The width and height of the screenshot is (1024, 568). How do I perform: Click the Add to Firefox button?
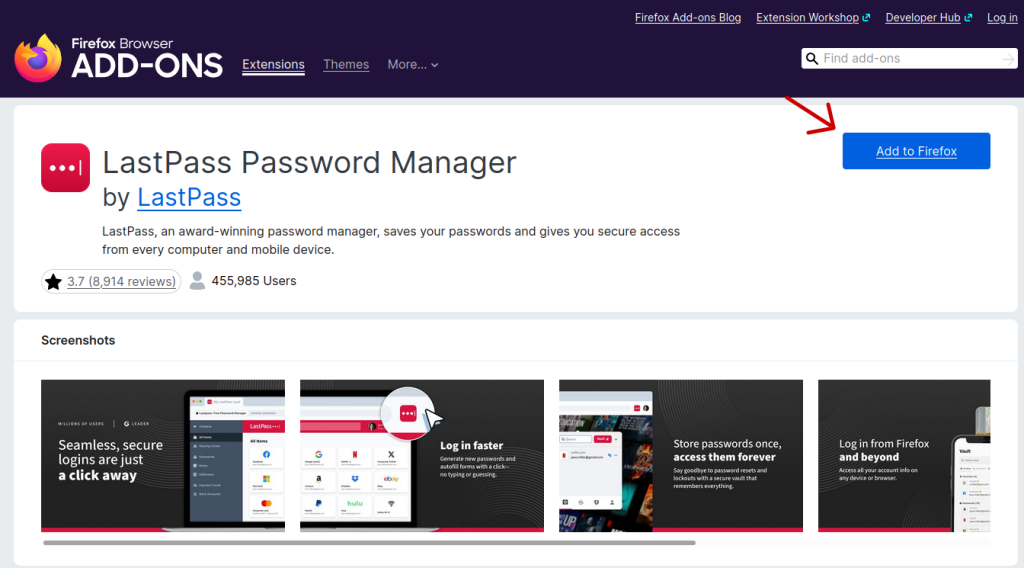916,151
